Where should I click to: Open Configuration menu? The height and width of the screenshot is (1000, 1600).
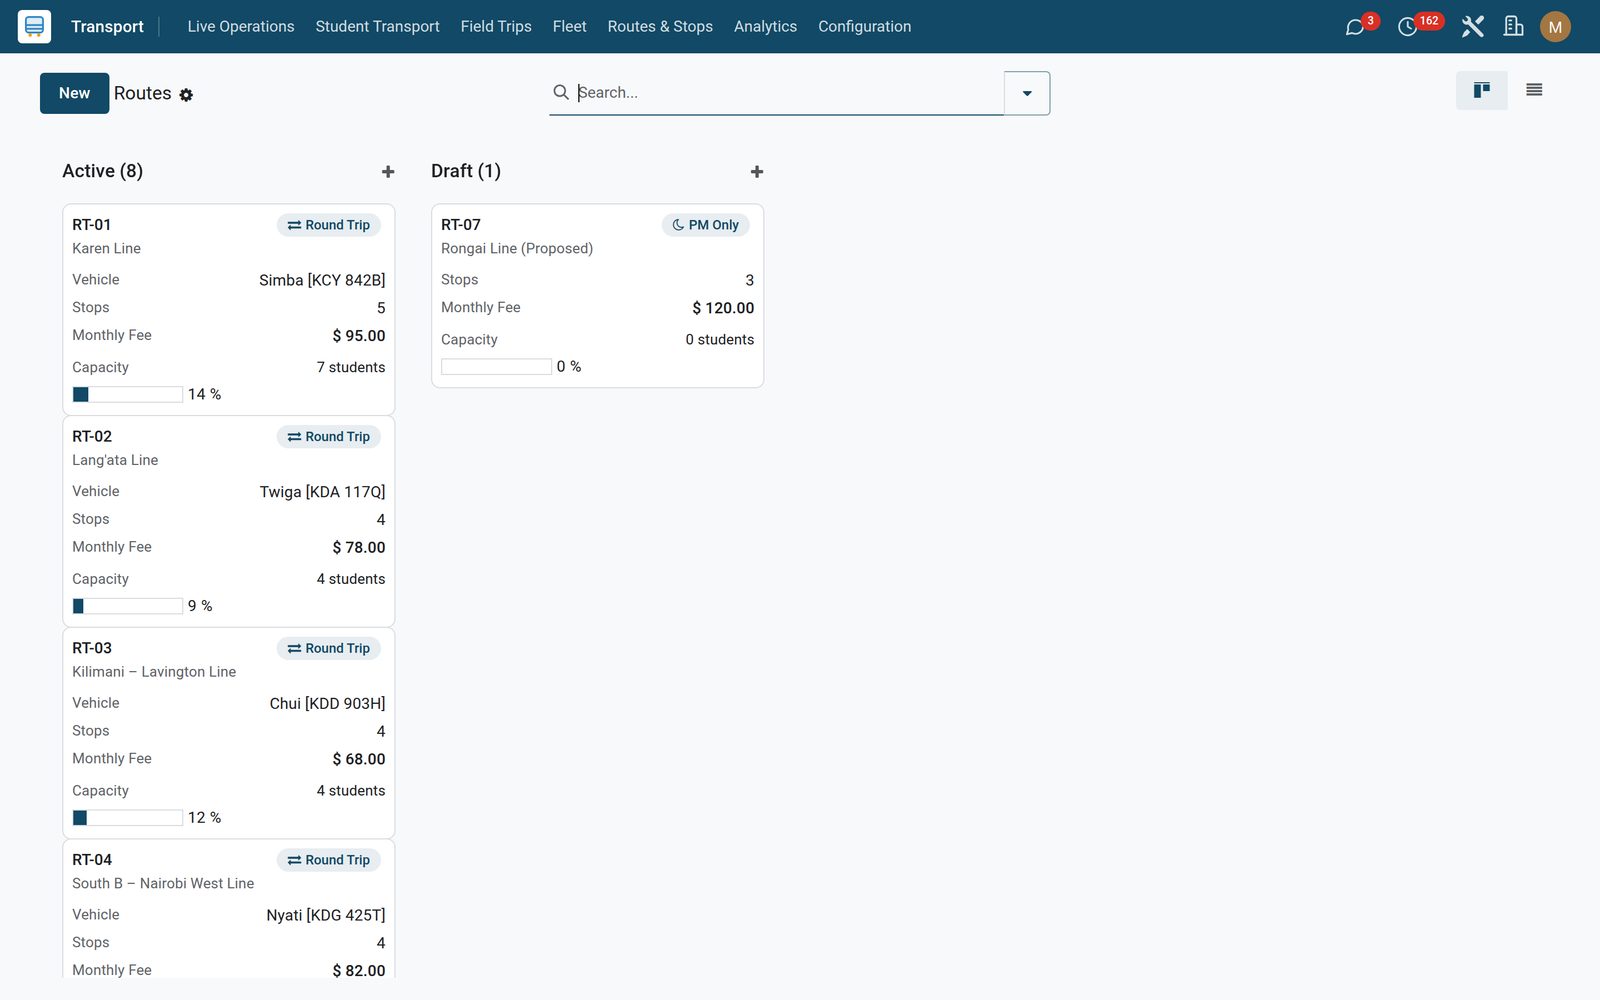864,26
